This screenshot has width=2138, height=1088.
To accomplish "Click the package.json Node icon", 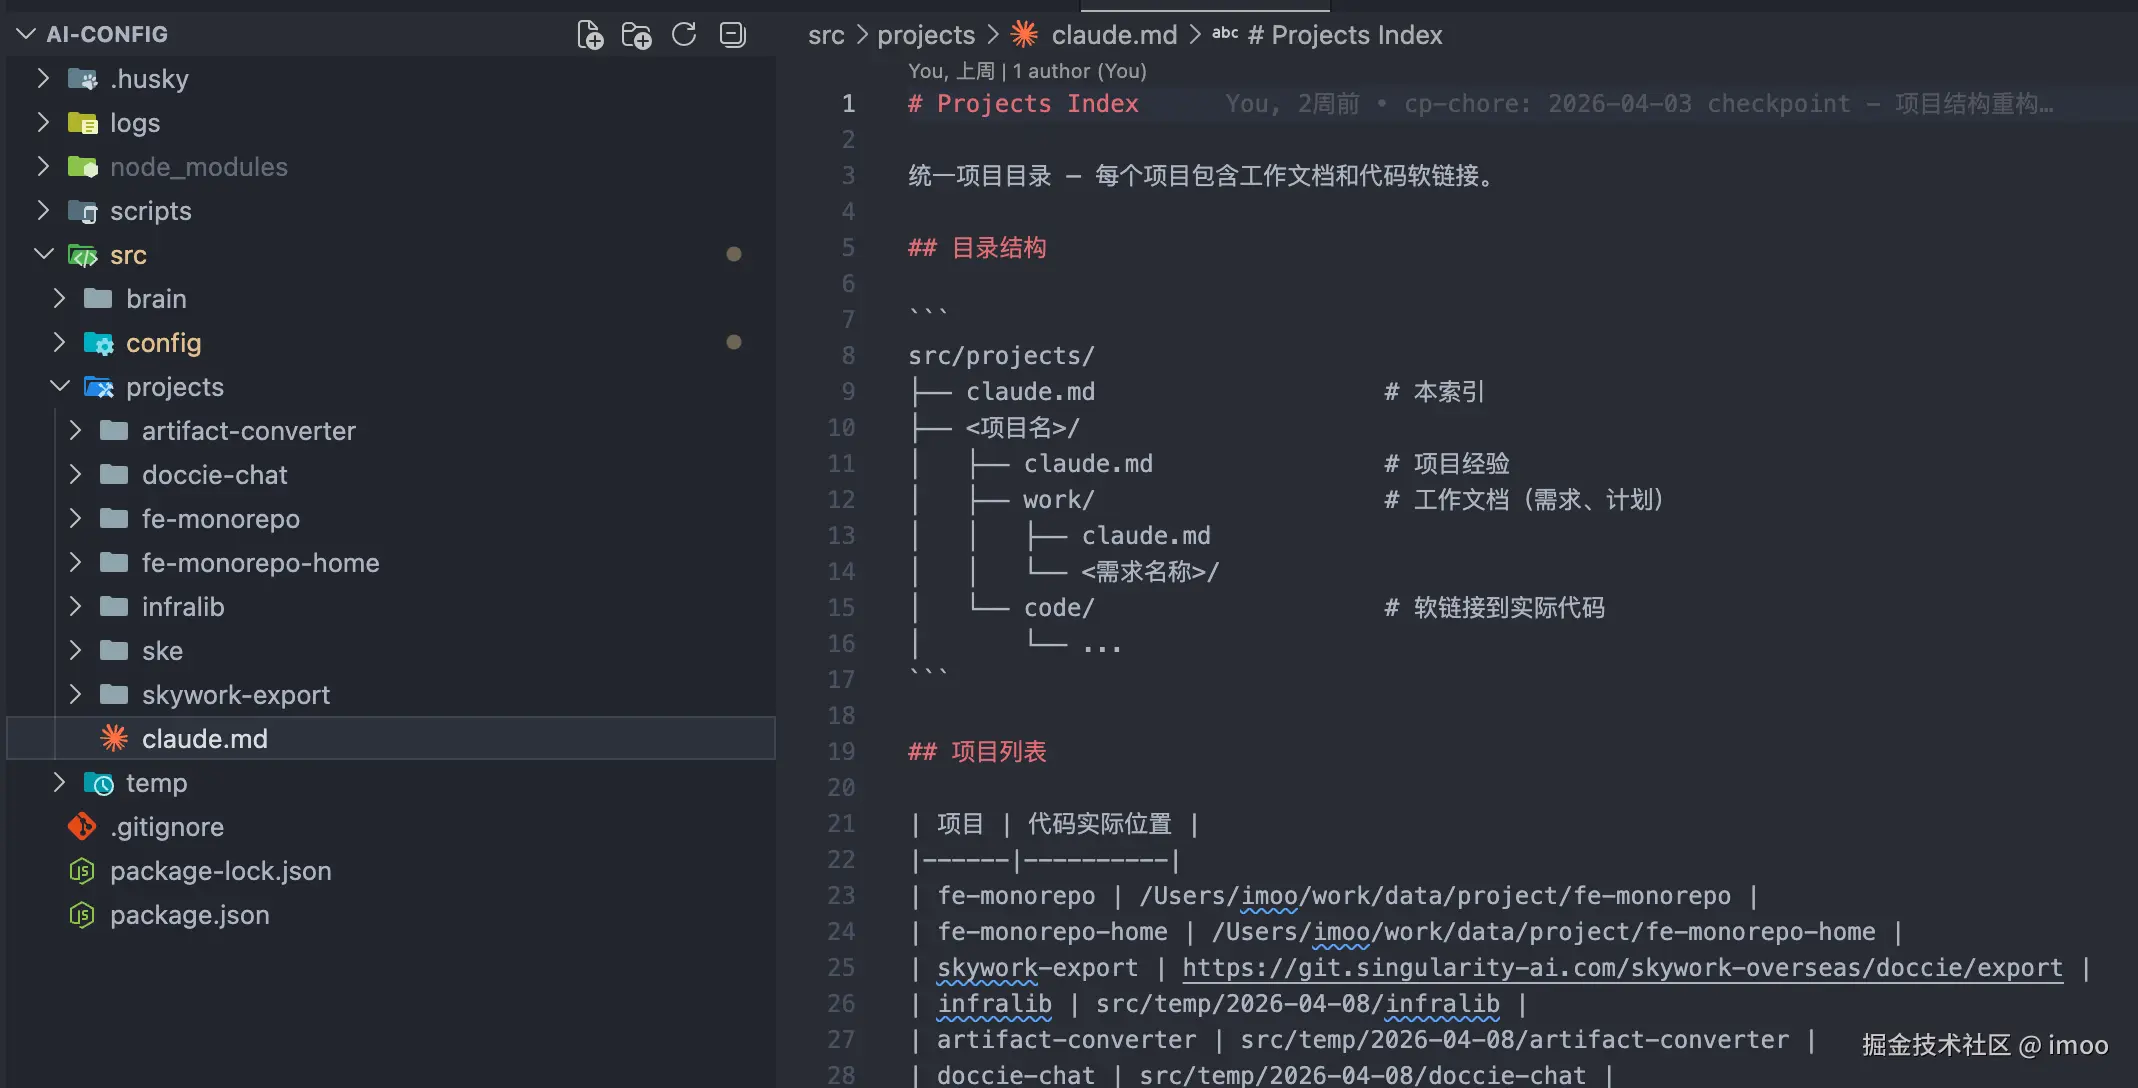I will 82,915.
